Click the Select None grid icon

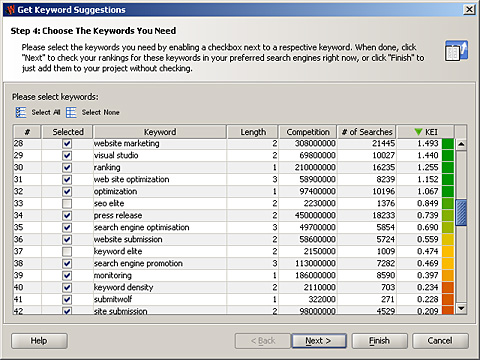click(71, 112)
